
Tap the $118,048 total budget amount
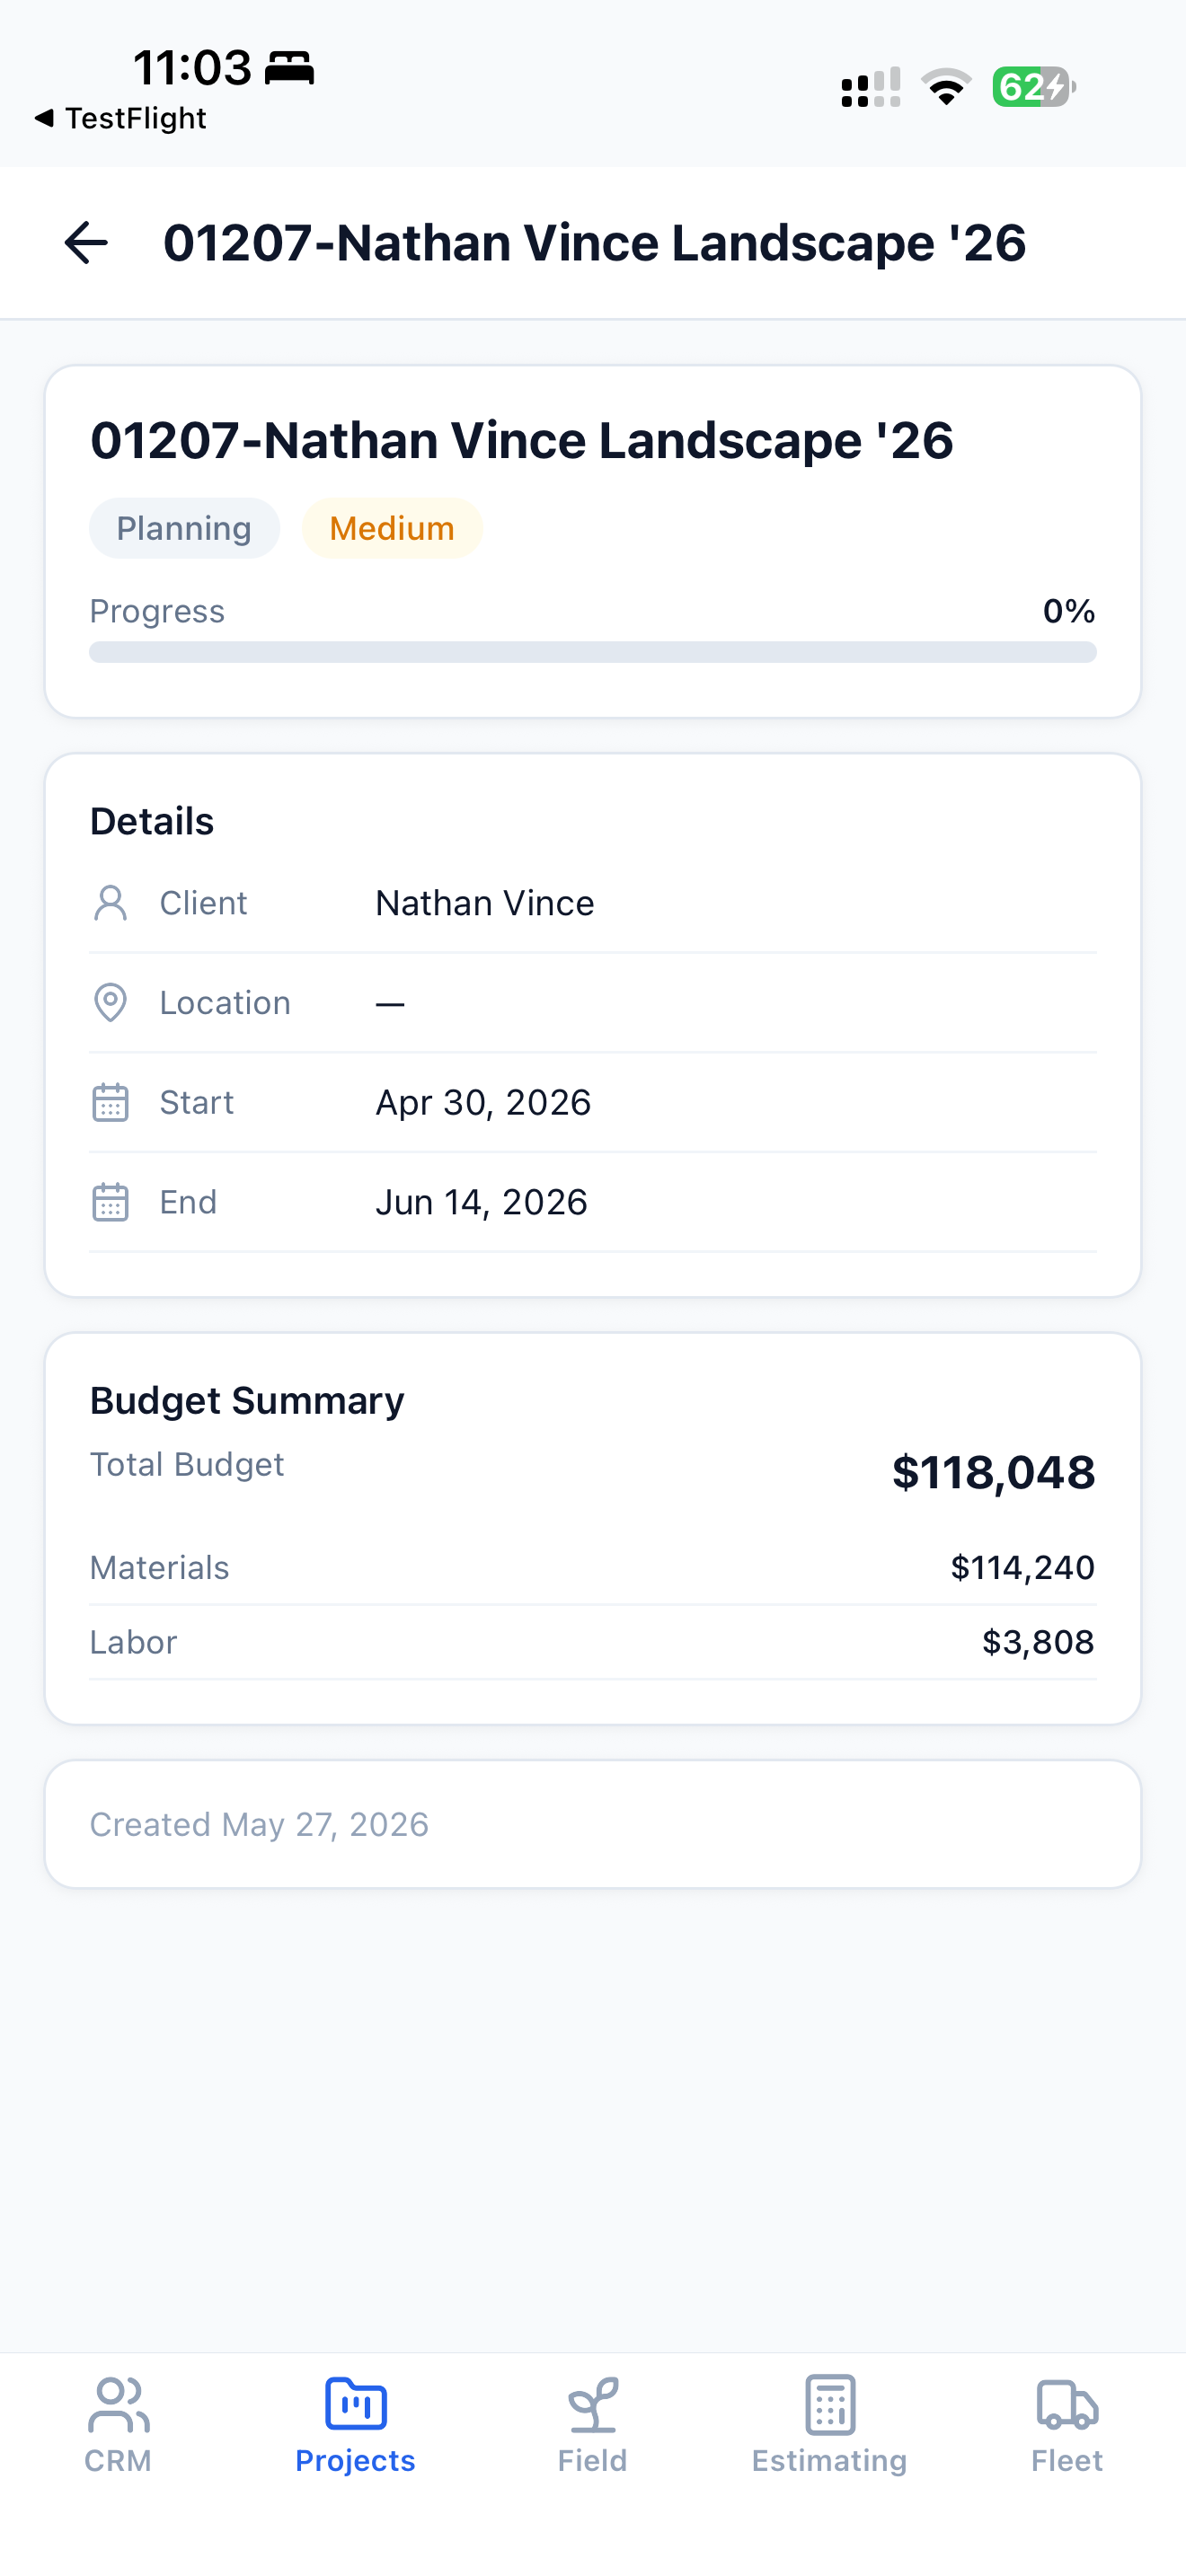994,1472
